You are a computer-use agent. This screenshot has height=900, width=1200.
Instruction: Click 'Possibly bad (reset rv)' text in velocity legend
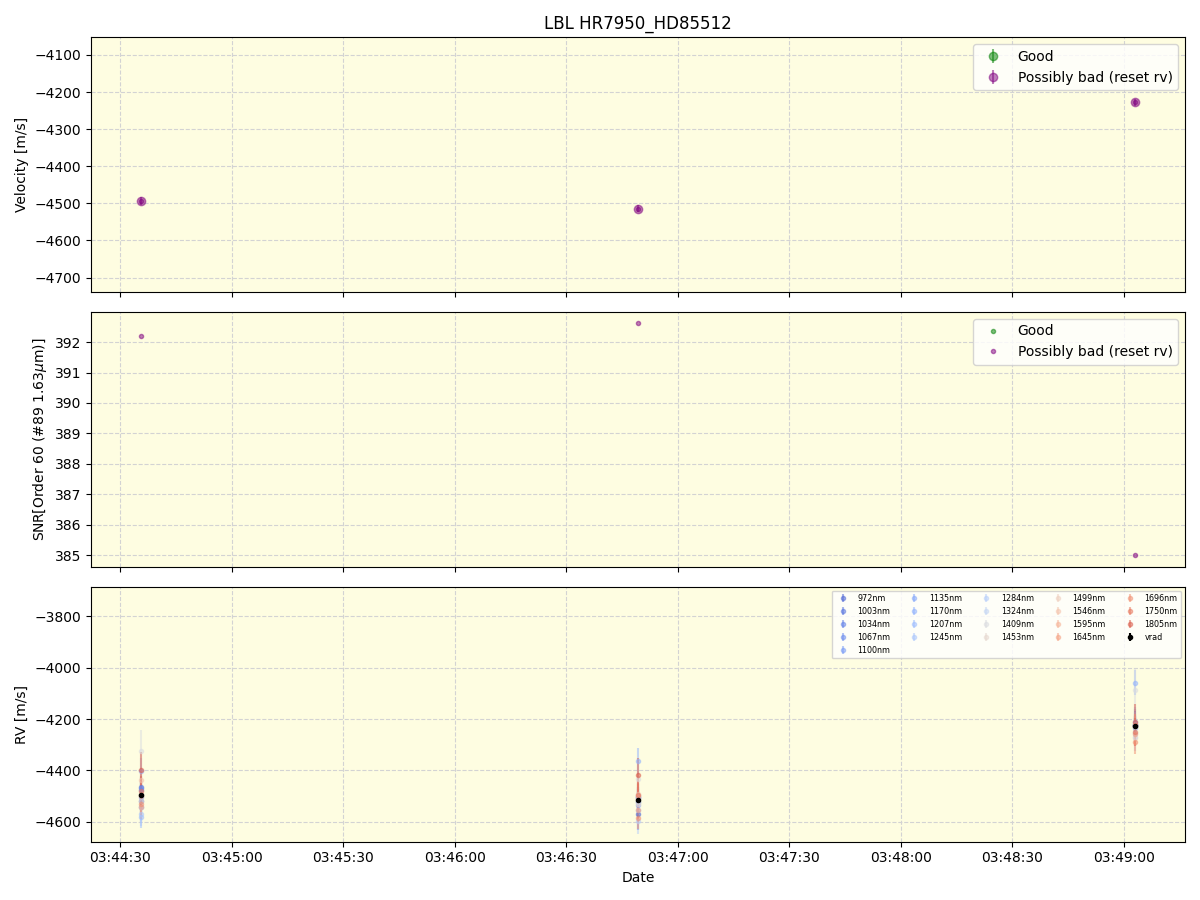(1095, 77)
